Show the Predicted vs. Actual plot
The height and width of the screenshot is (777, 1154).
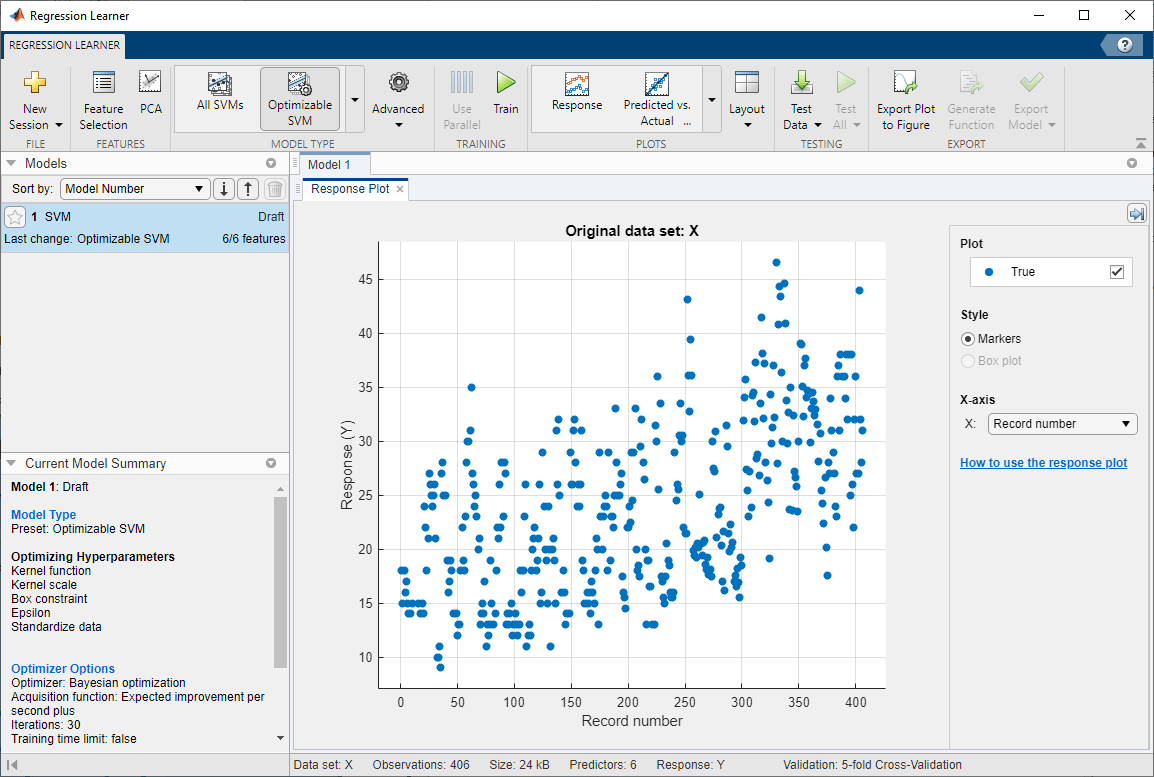coord(657,98)
